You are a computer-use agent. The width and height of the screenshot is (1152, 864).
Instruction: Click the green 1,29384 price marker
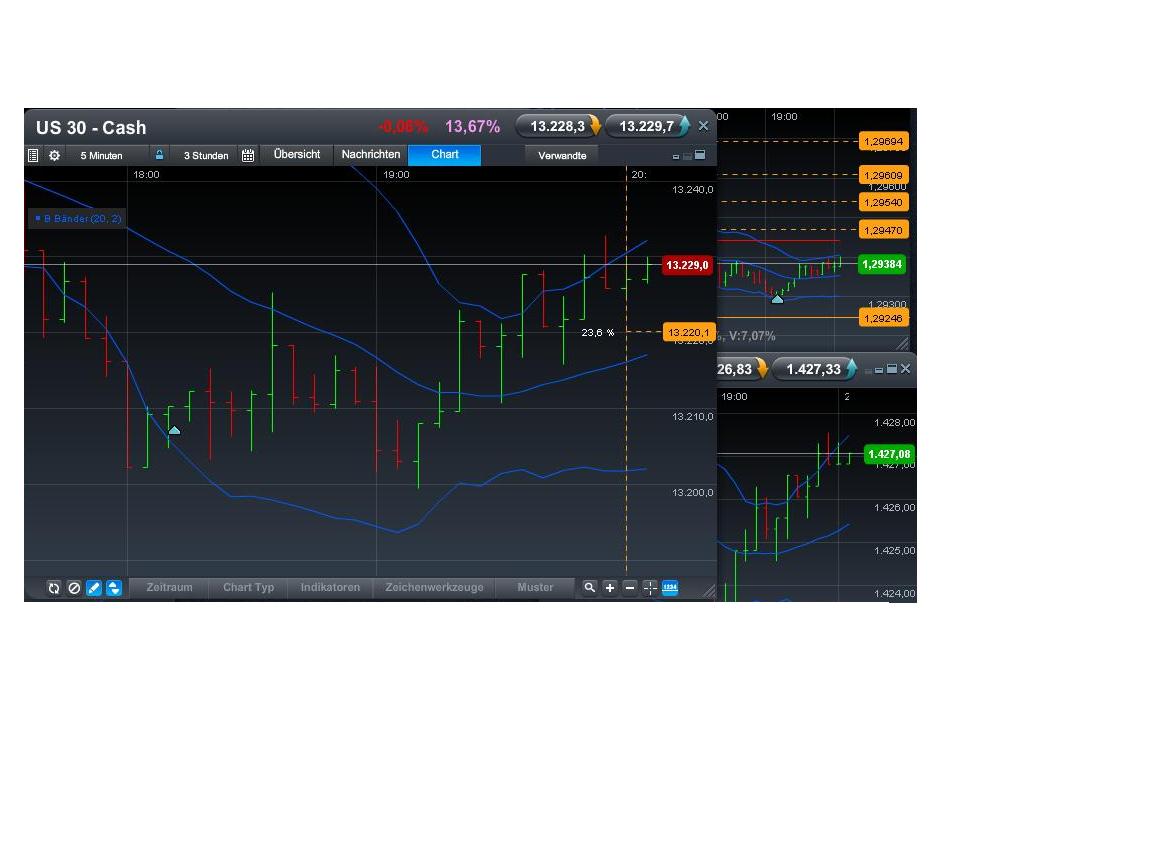882,264
